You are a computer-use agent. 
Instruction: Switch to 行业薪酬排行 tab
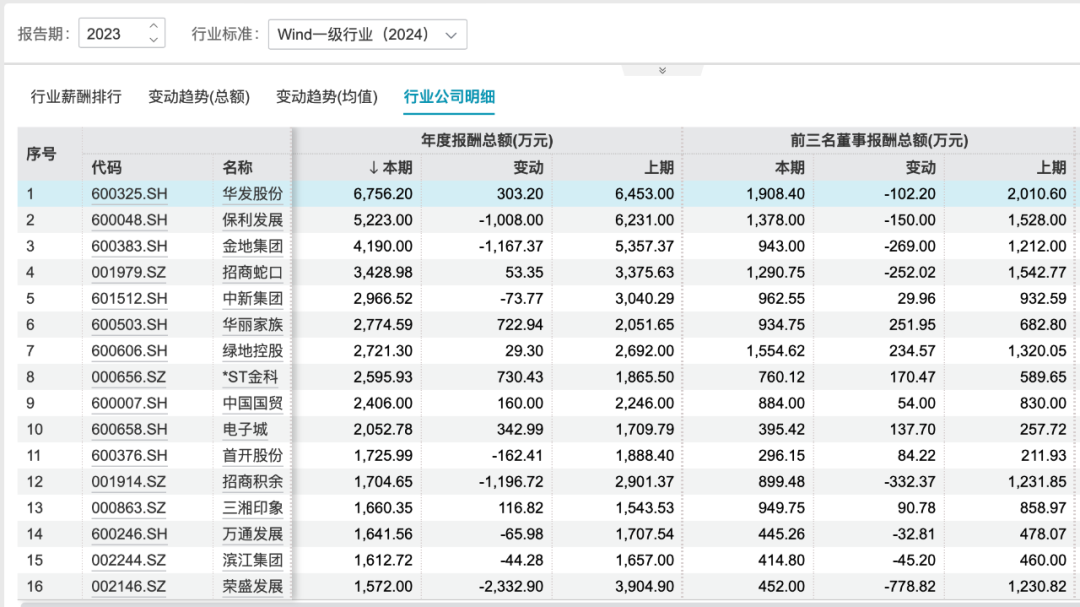point(76,97)
